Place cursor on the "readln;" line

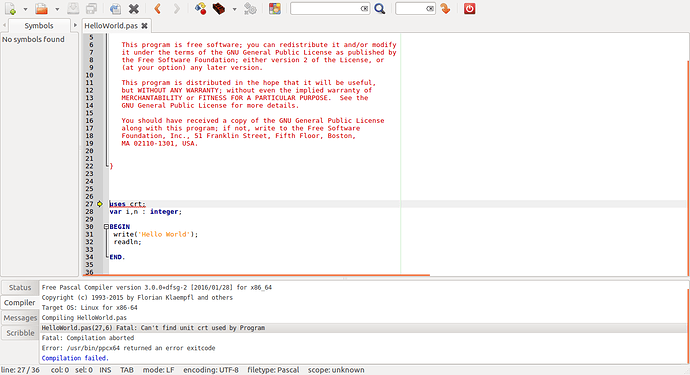127,242
